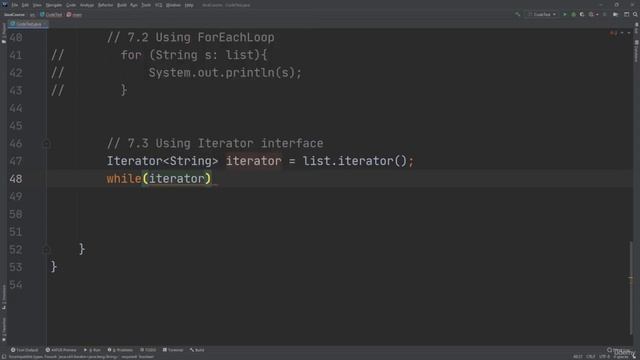Open the Structure tool window stripe
This screenshot has width=640, height=360.
tap(4, 297)
